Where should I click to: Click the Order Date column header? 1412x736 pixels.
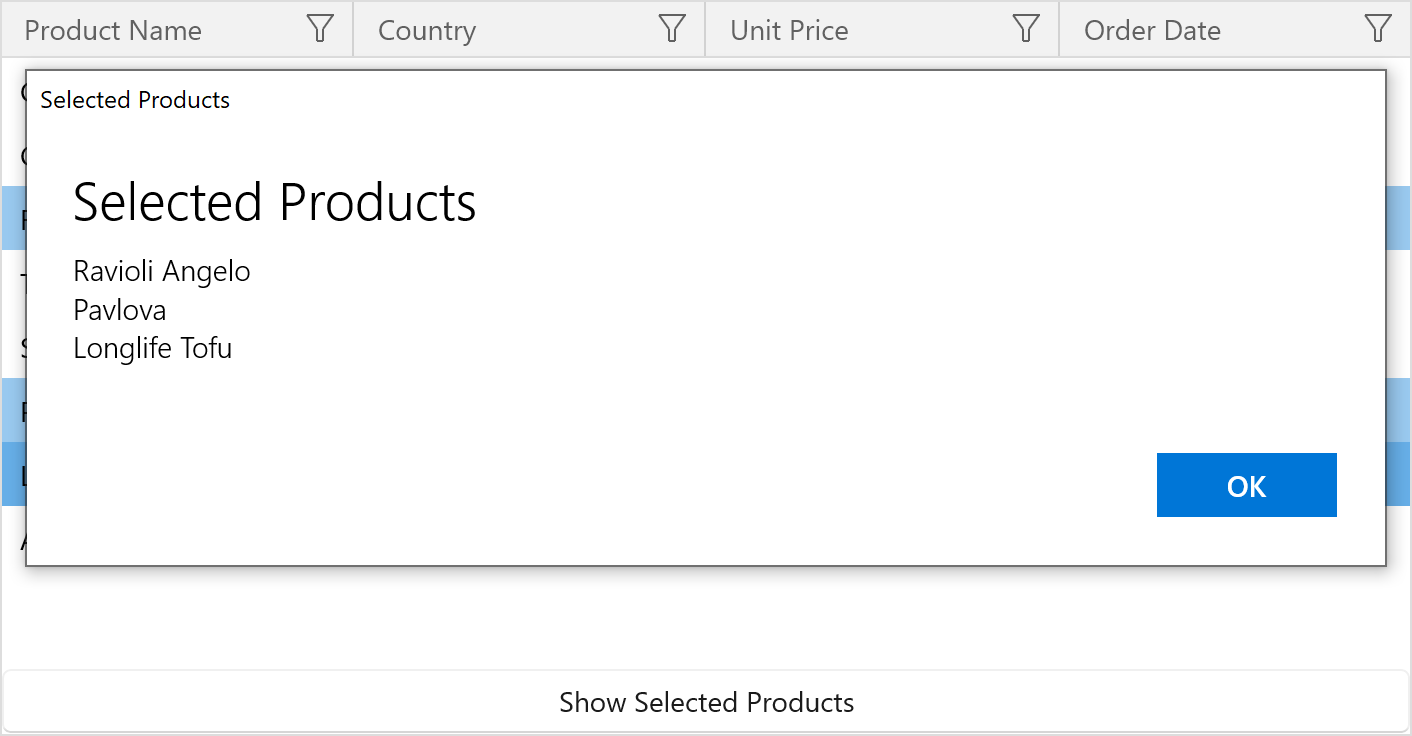[1152, 29]
